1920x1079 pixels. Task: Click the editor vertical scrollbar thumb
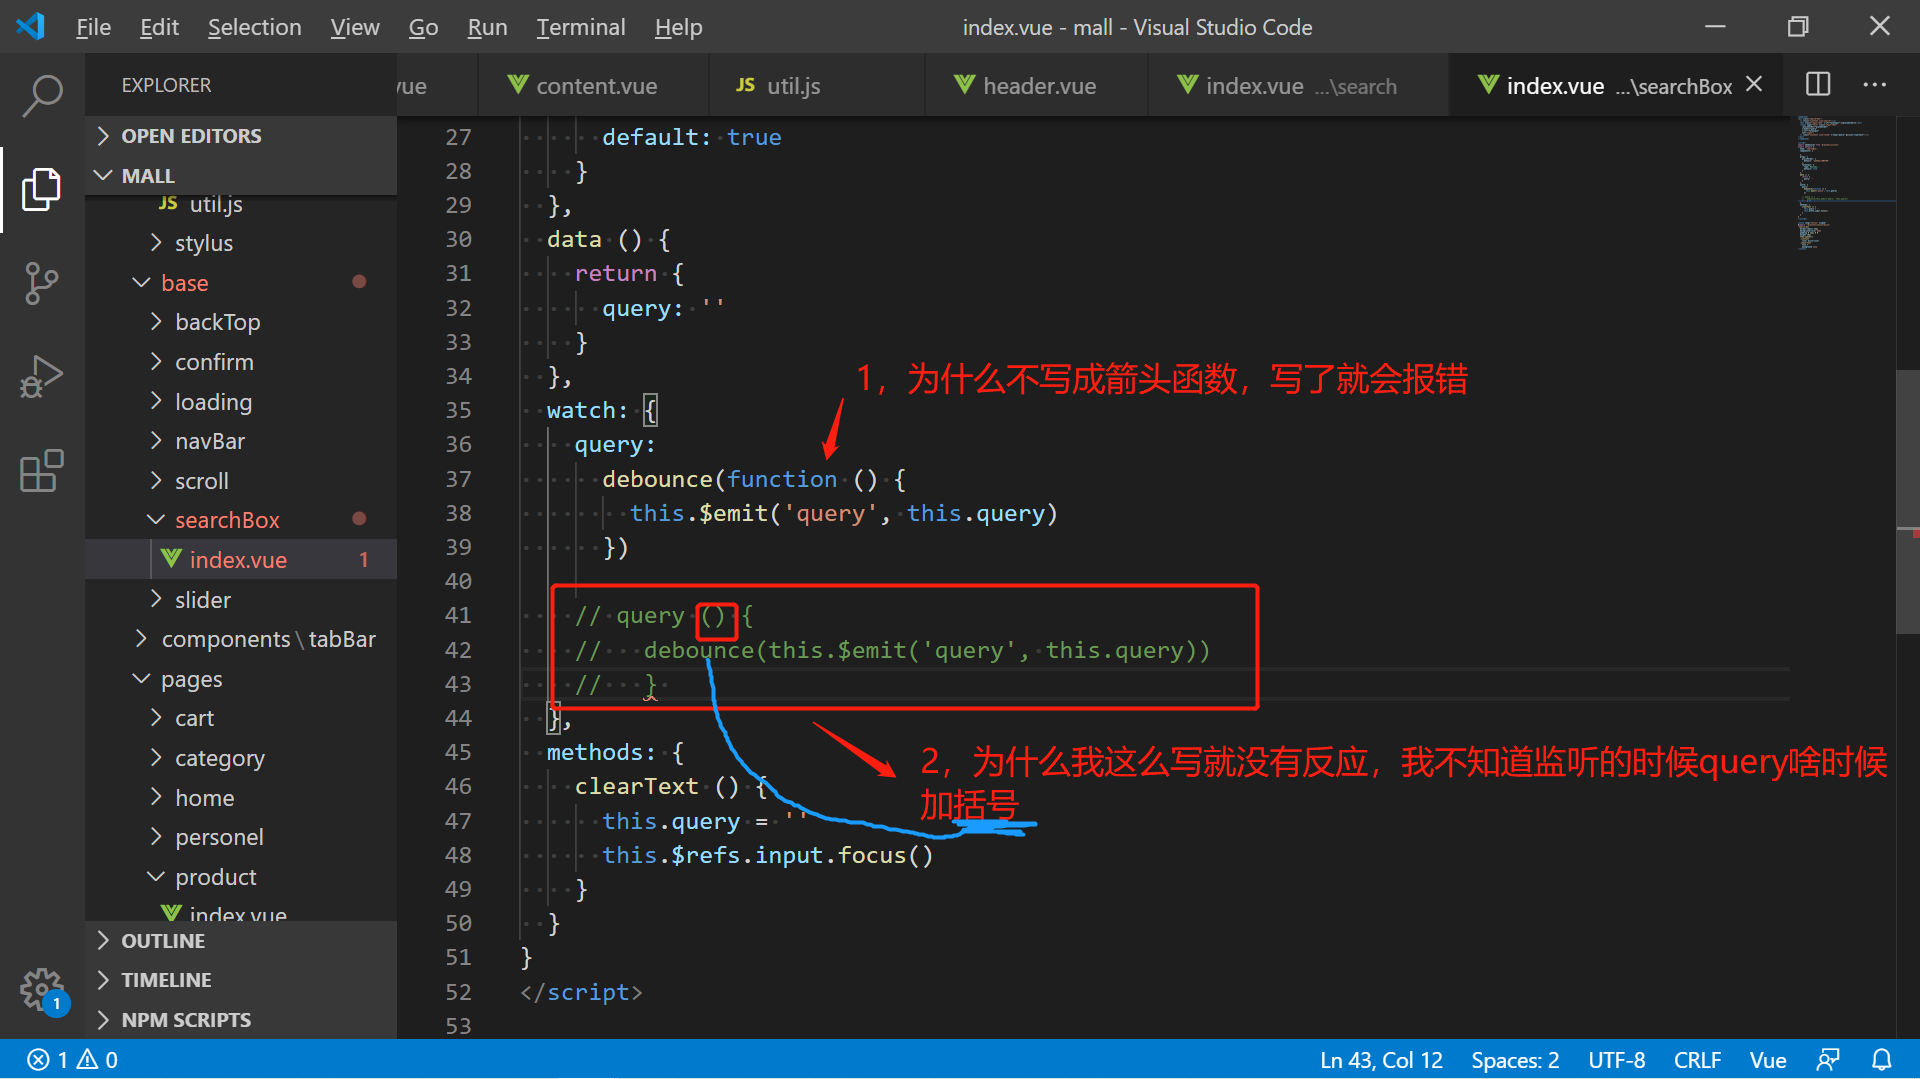(1907, 501)
